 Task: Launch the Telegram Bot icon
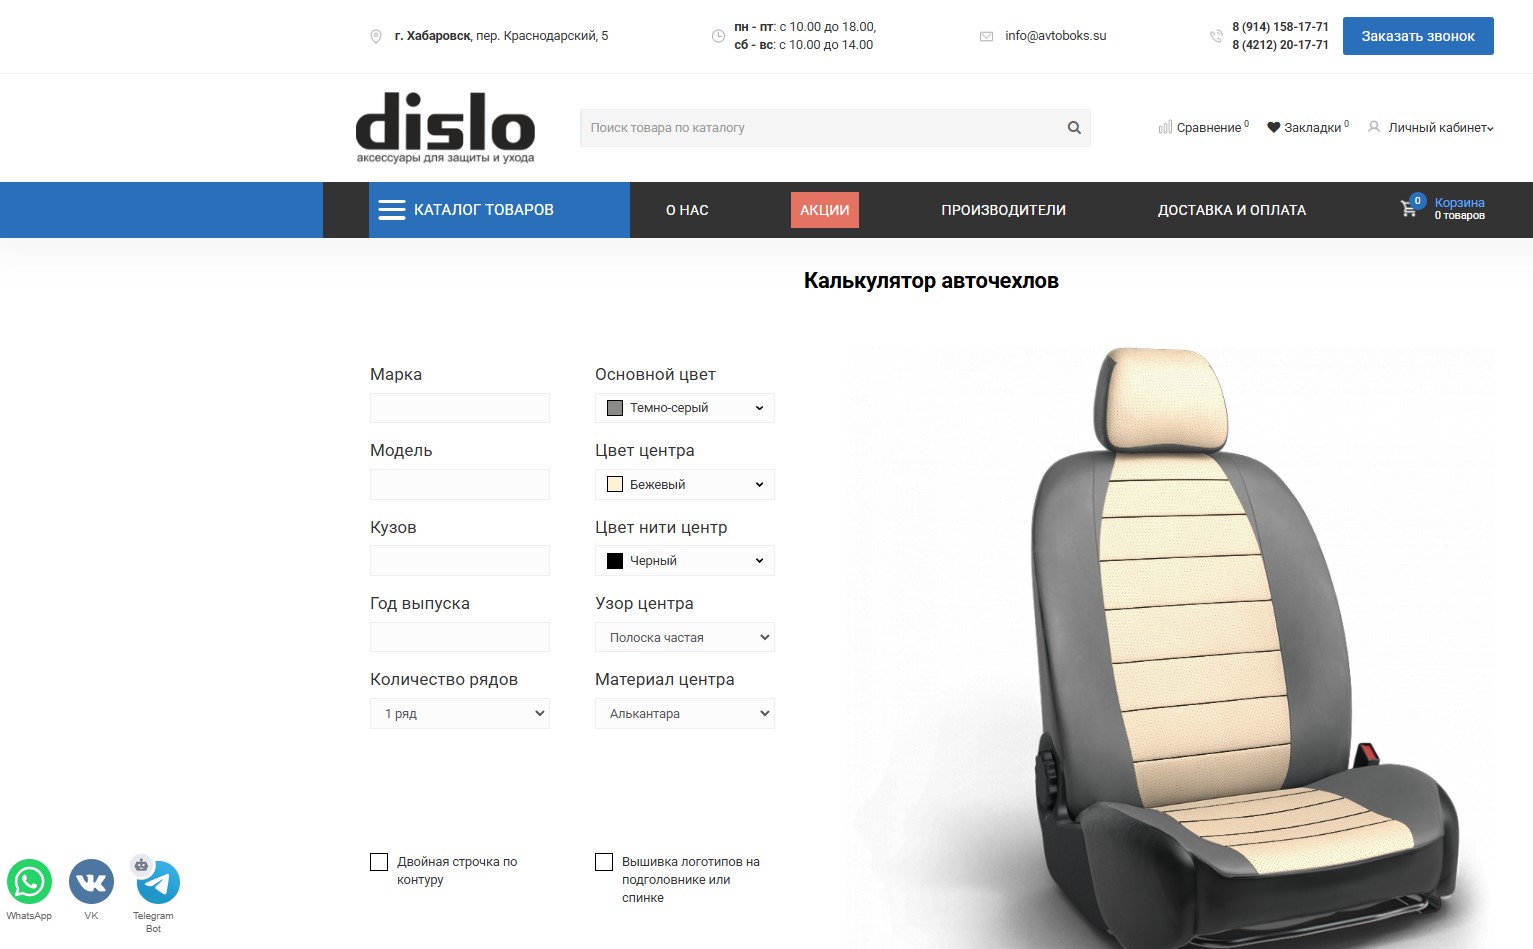pos(157,883)
